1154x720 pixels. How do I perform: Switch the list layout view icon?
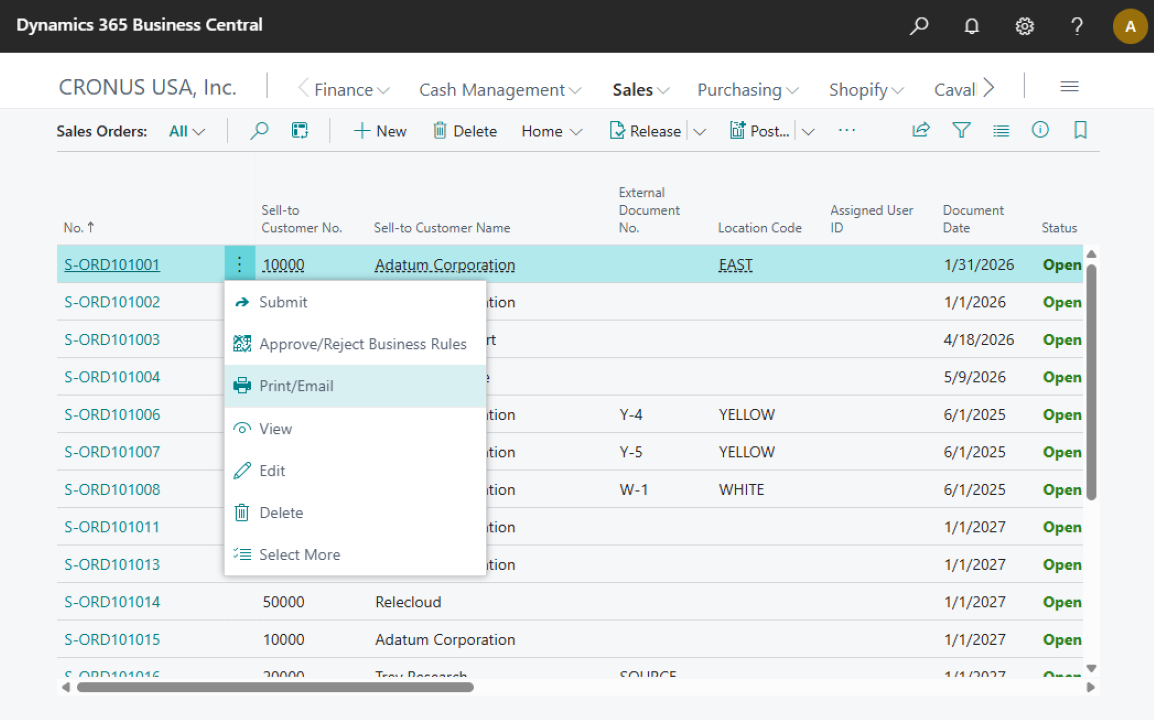pyautogui.click(x=1001, y=130)
